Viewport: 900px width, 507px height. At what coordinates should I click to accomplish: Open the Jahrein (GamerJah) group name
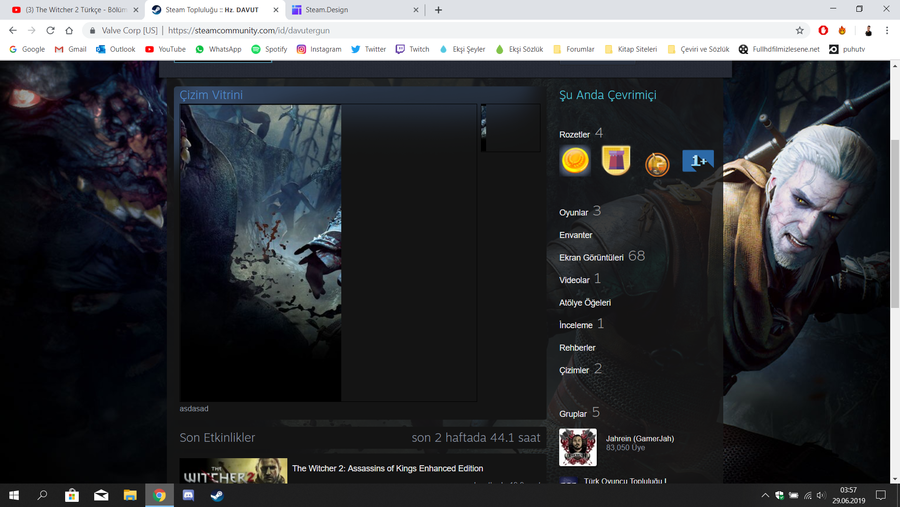click(640, 439)
